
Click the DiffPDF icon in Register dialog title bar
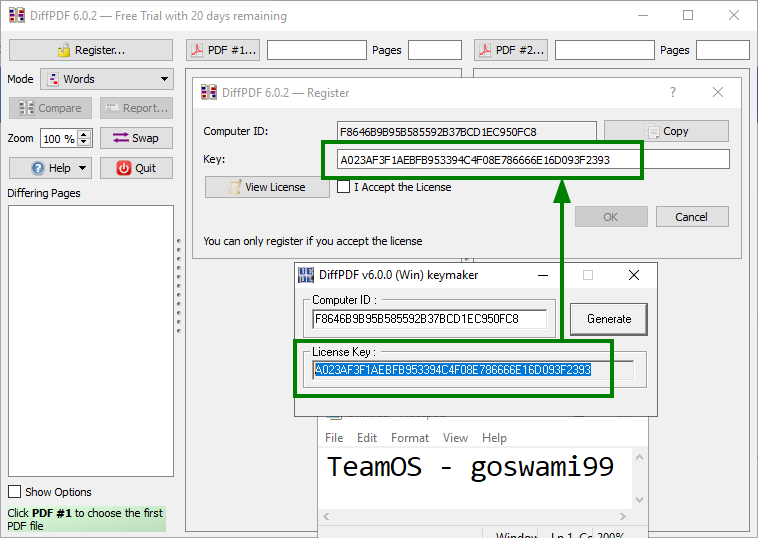pyautogui.click(x=209, y=92)
